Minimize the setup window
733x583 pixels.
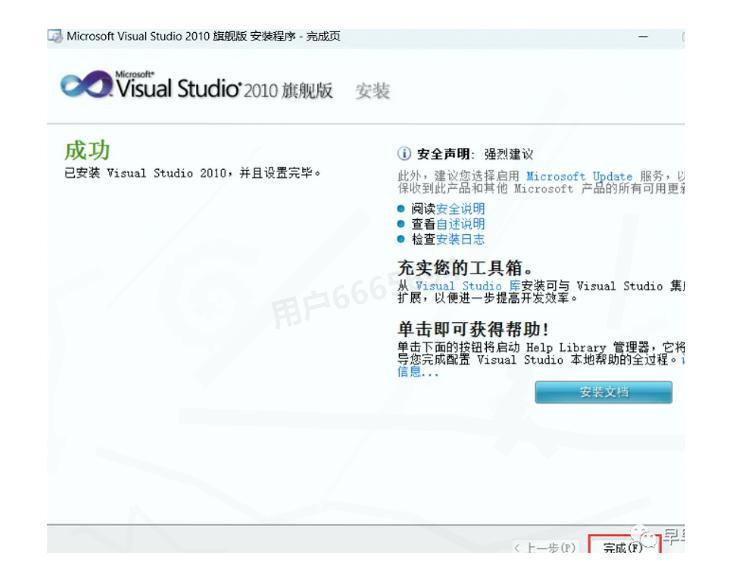[641, 37]
